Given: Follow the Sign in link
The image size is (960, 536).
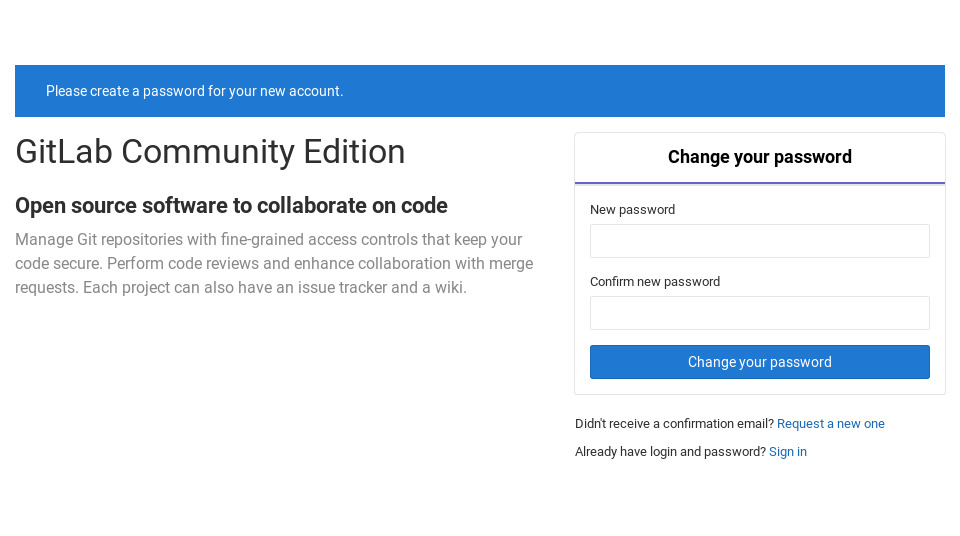Looking at the screenshot, I should tap(788, 452).
